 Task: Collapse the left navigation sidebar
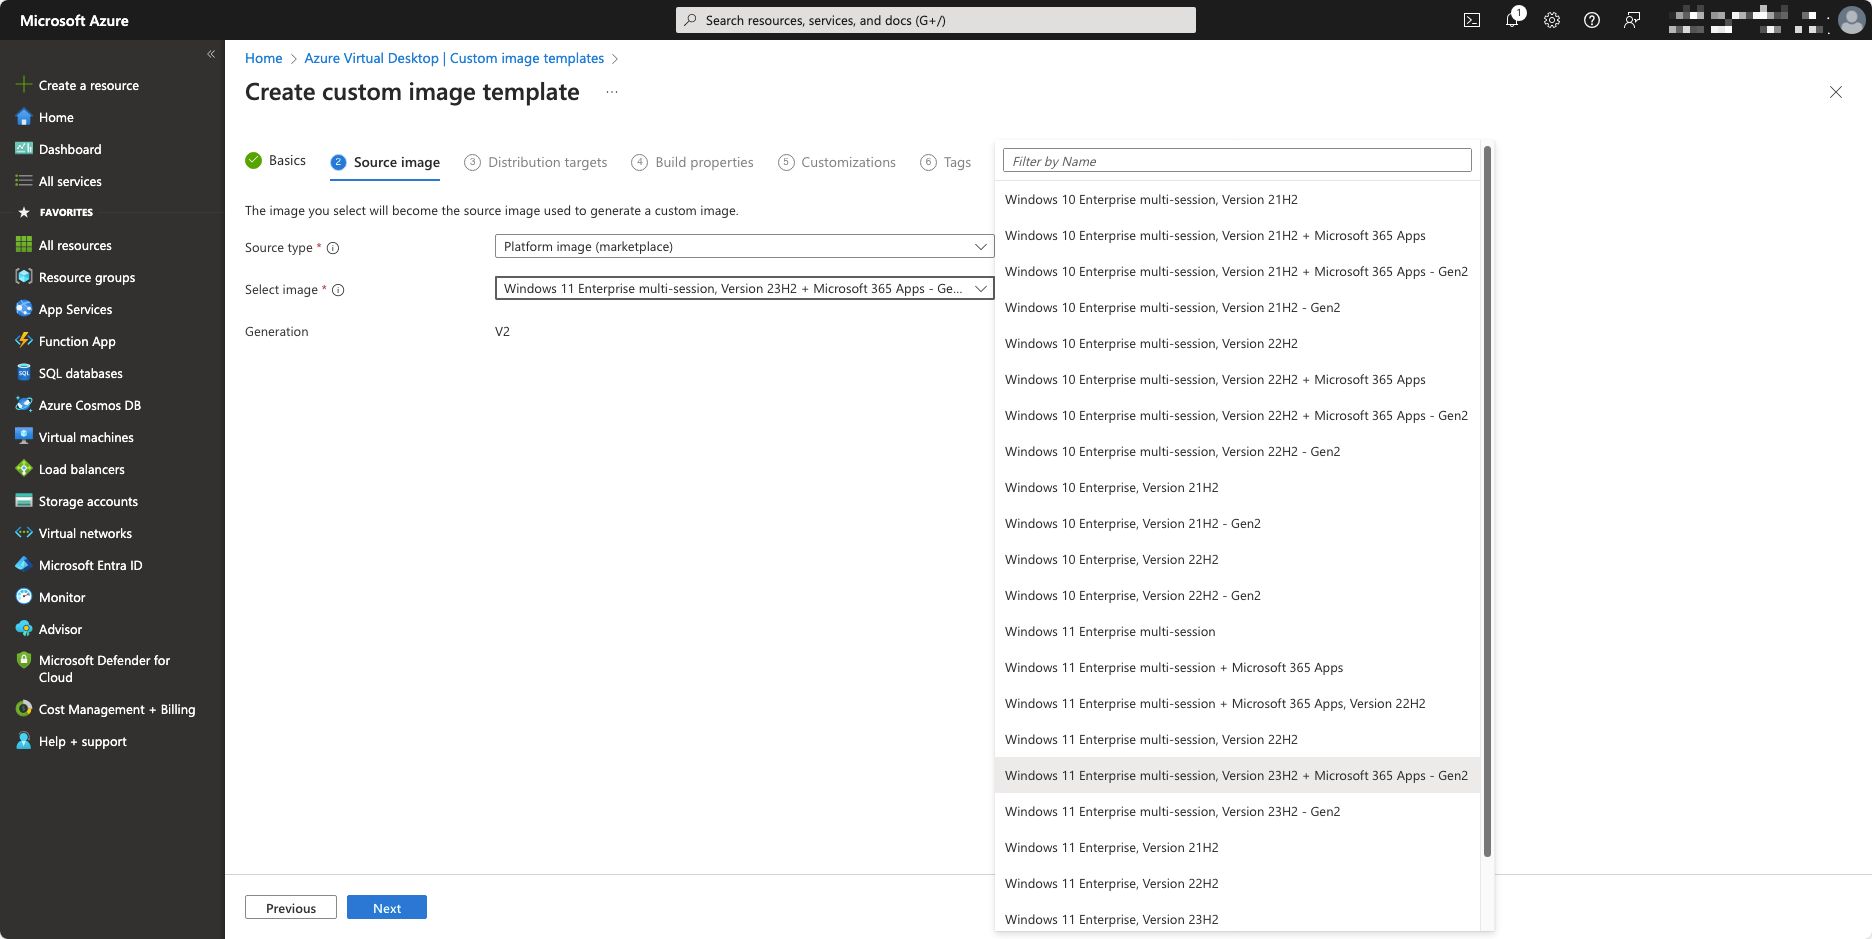pyautogui.click(x=211, y=54)
